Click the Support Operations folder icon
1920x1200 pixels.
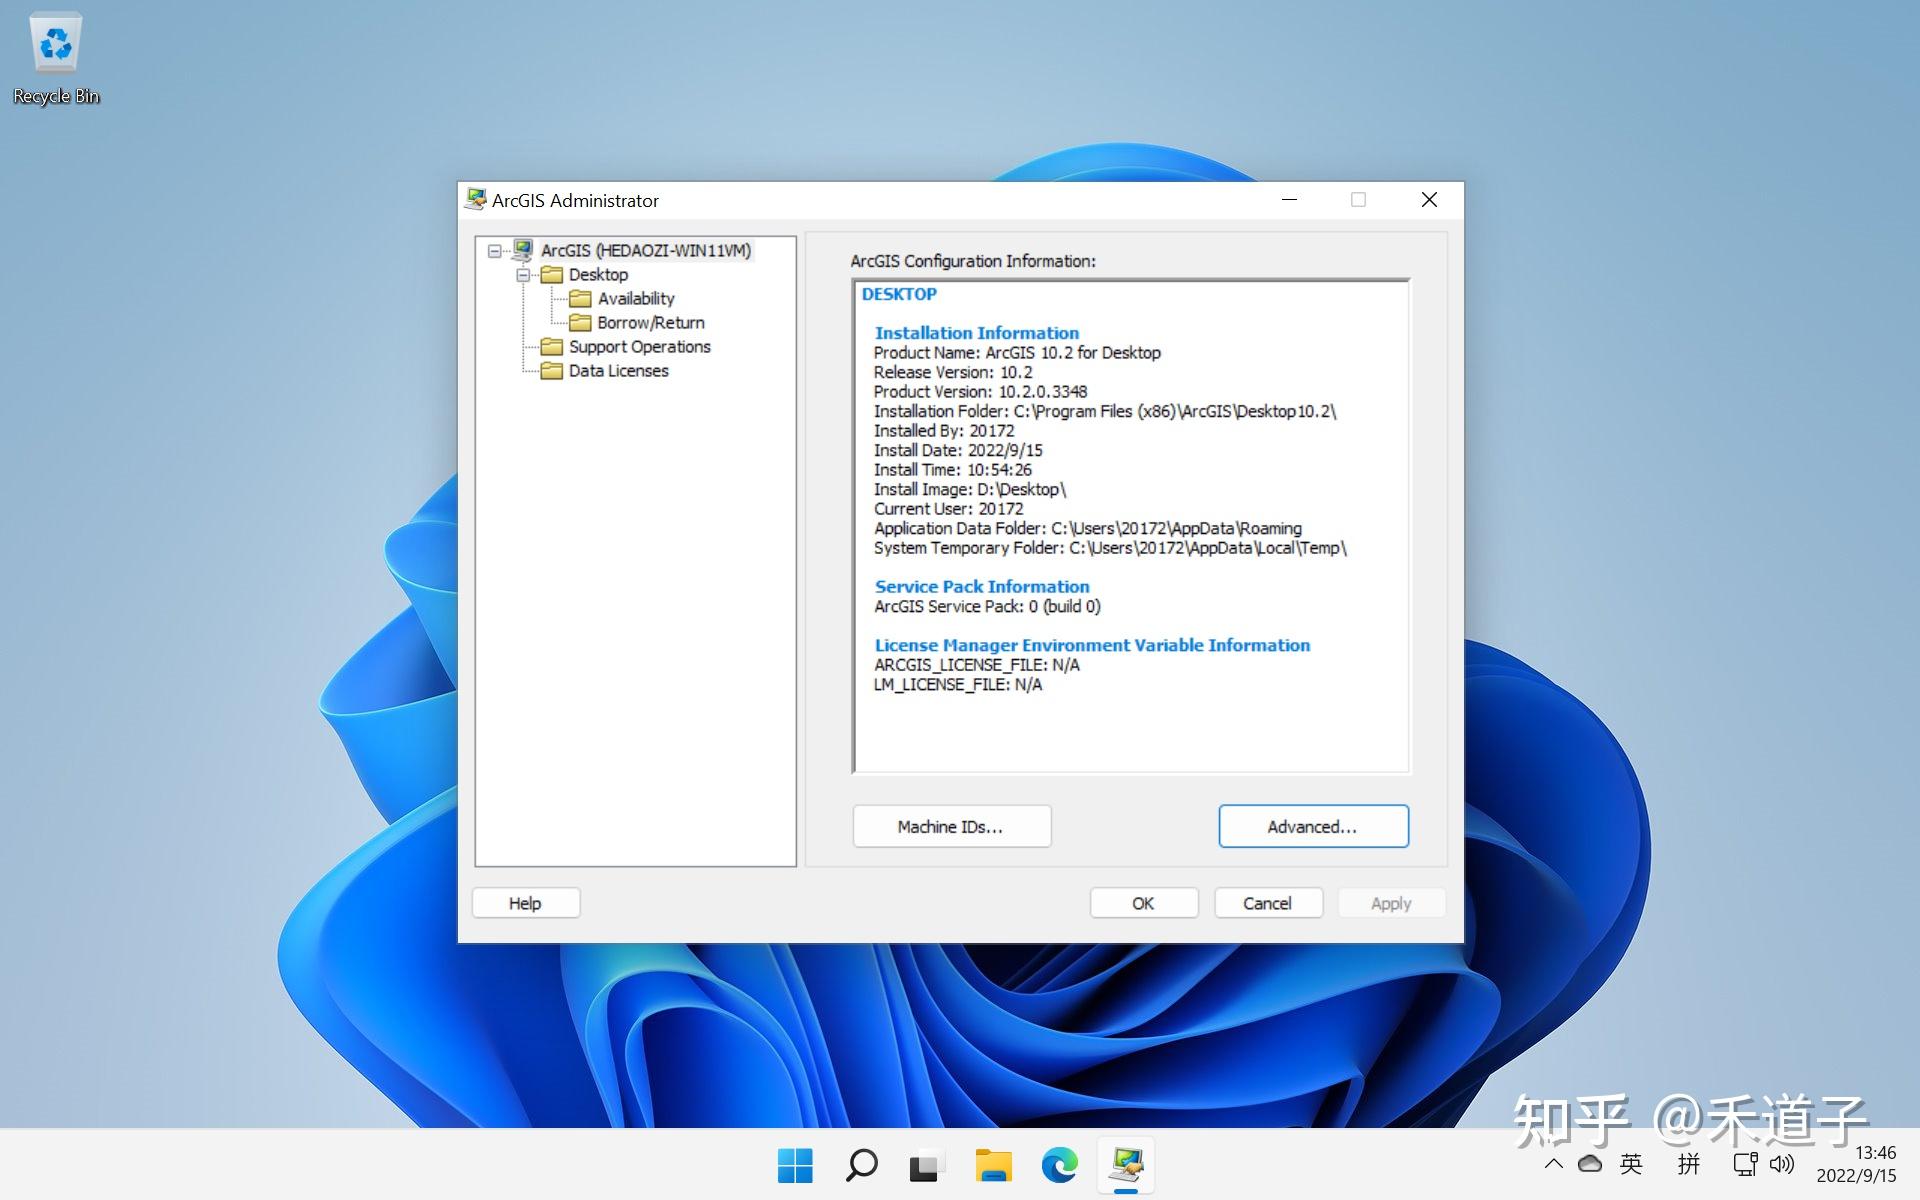(552, 347)
